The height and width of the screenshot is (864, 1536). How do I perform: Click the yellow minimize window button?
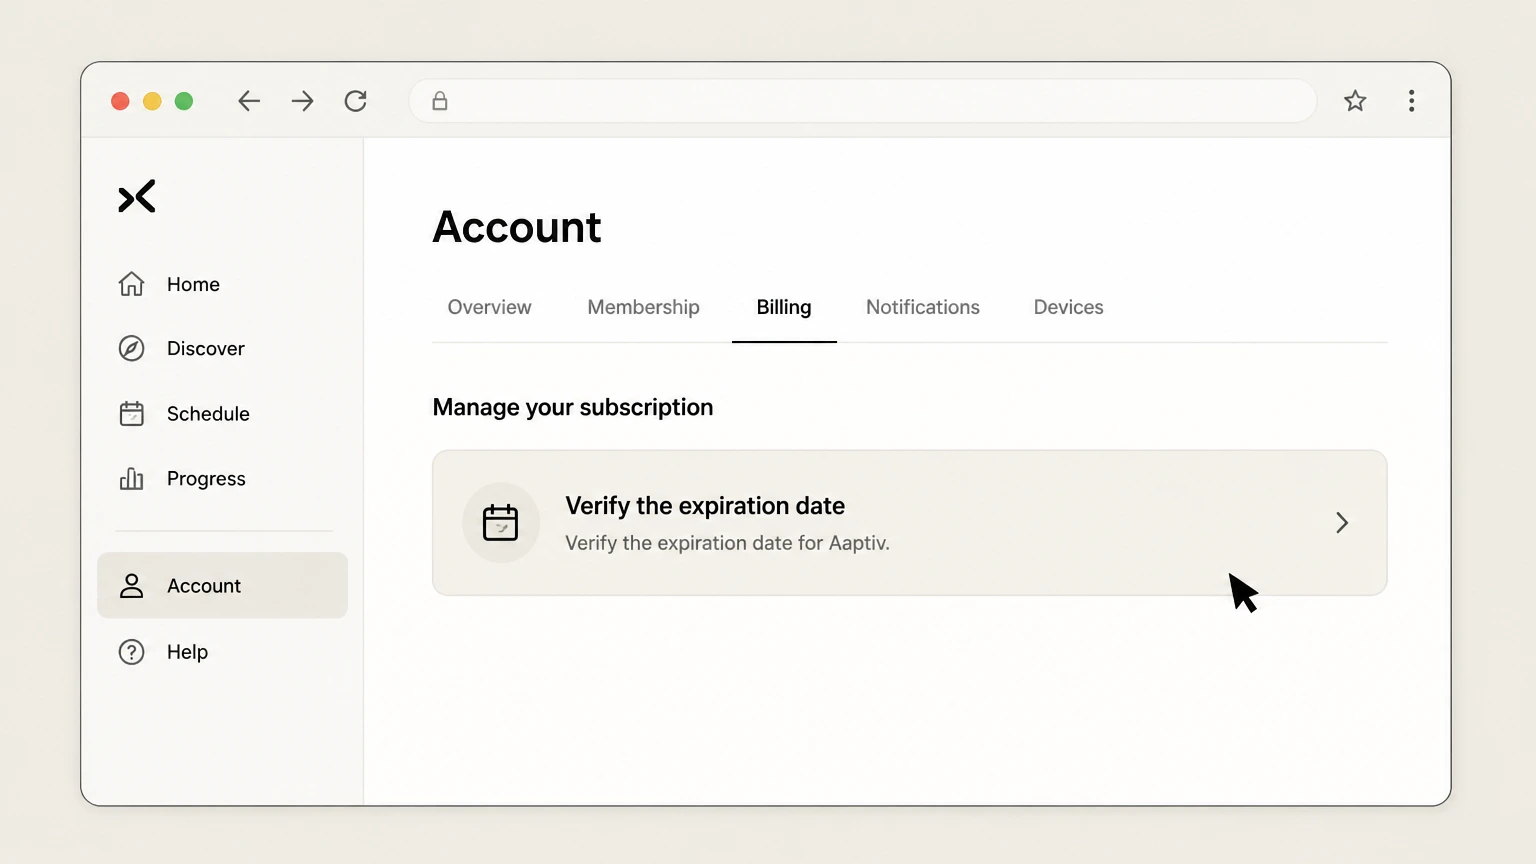(152, 101)
